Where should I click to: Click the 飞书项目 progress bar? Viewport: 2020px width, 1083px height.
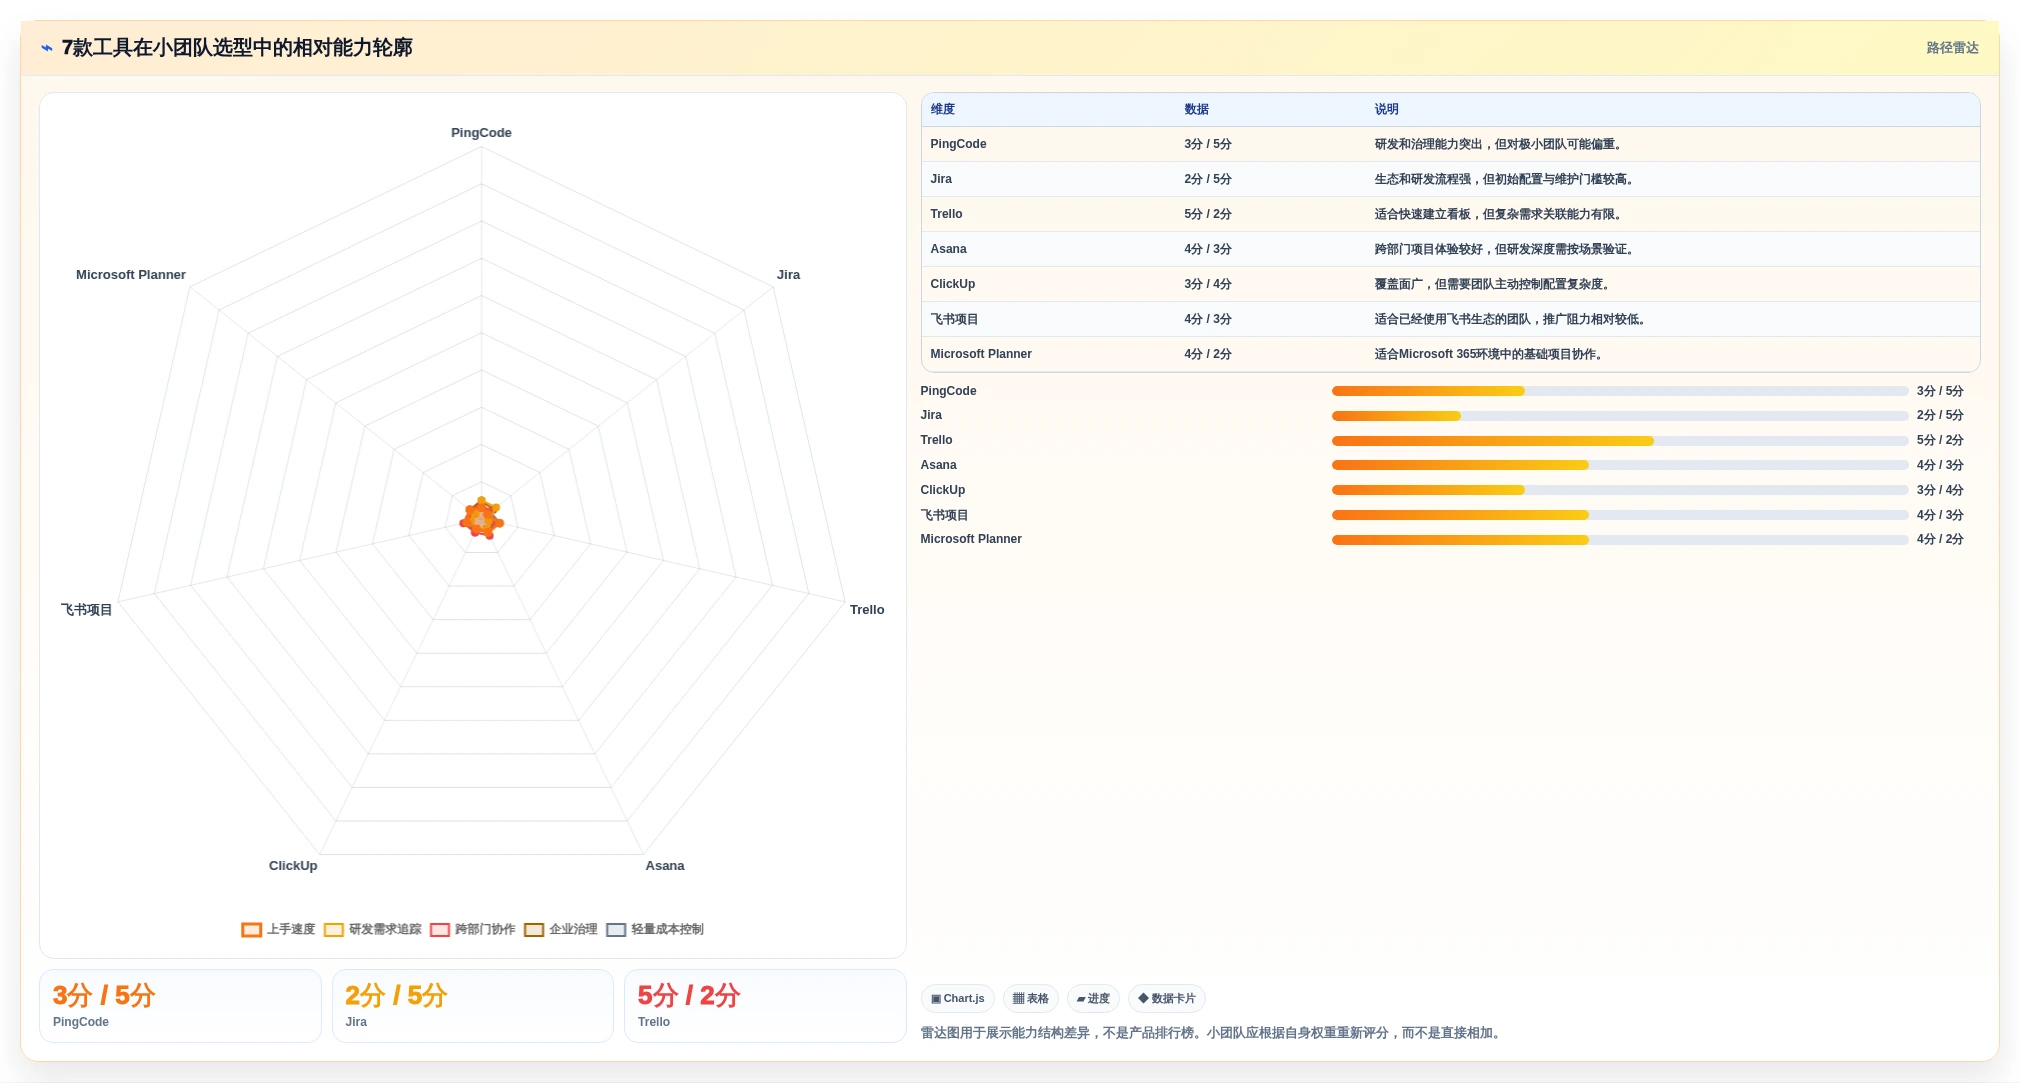pyautogui.click(x=1620, y=515)
